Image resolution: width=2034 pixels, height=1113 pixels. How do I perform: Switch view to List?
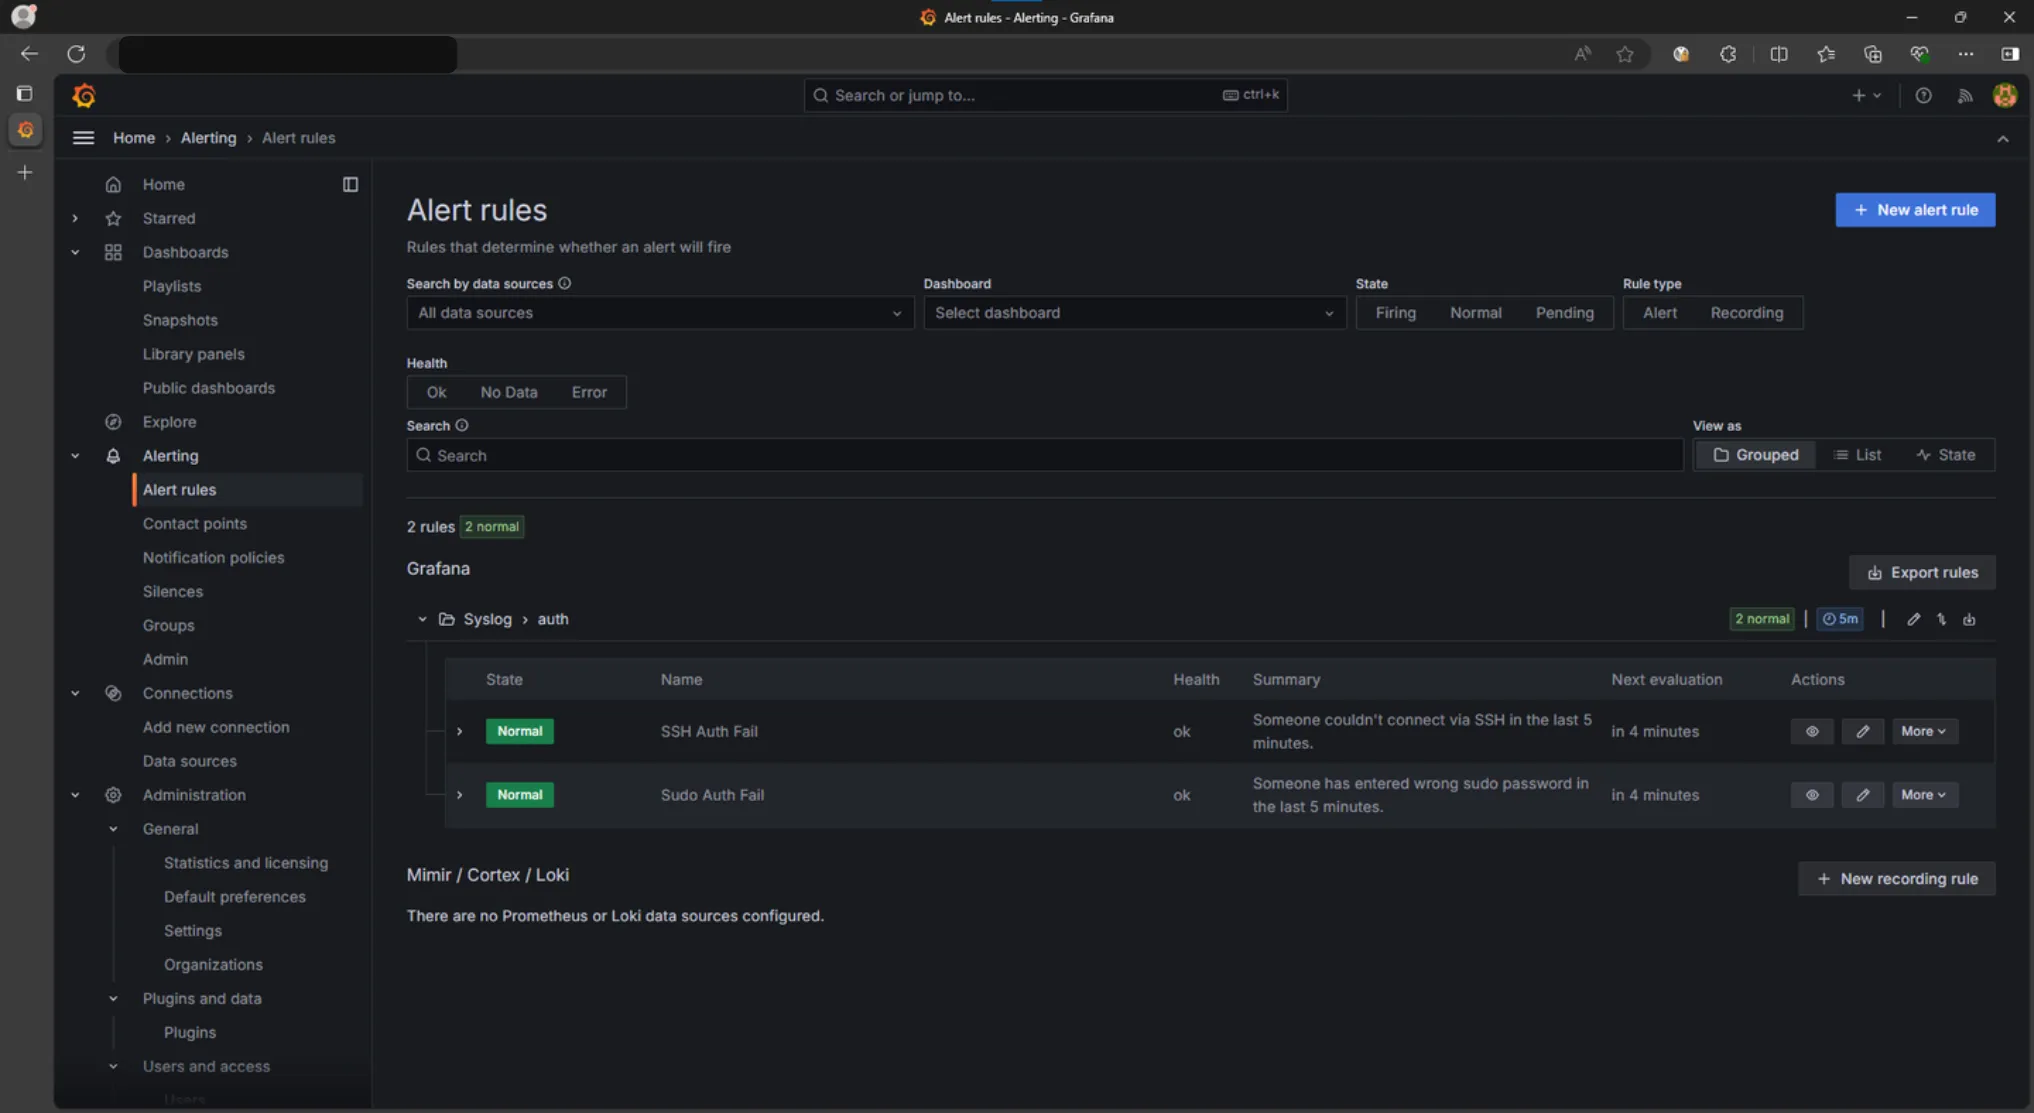1858,454
